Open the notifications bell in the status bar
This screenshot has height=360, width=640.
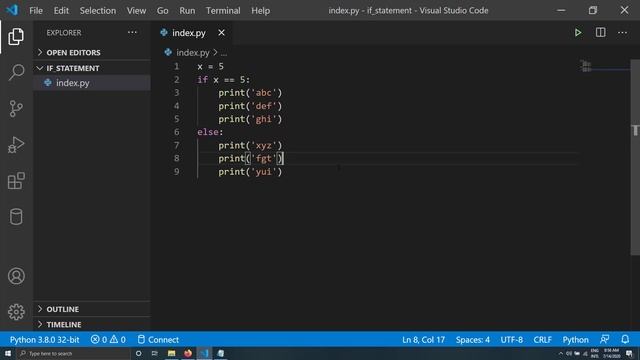[625, 340]
